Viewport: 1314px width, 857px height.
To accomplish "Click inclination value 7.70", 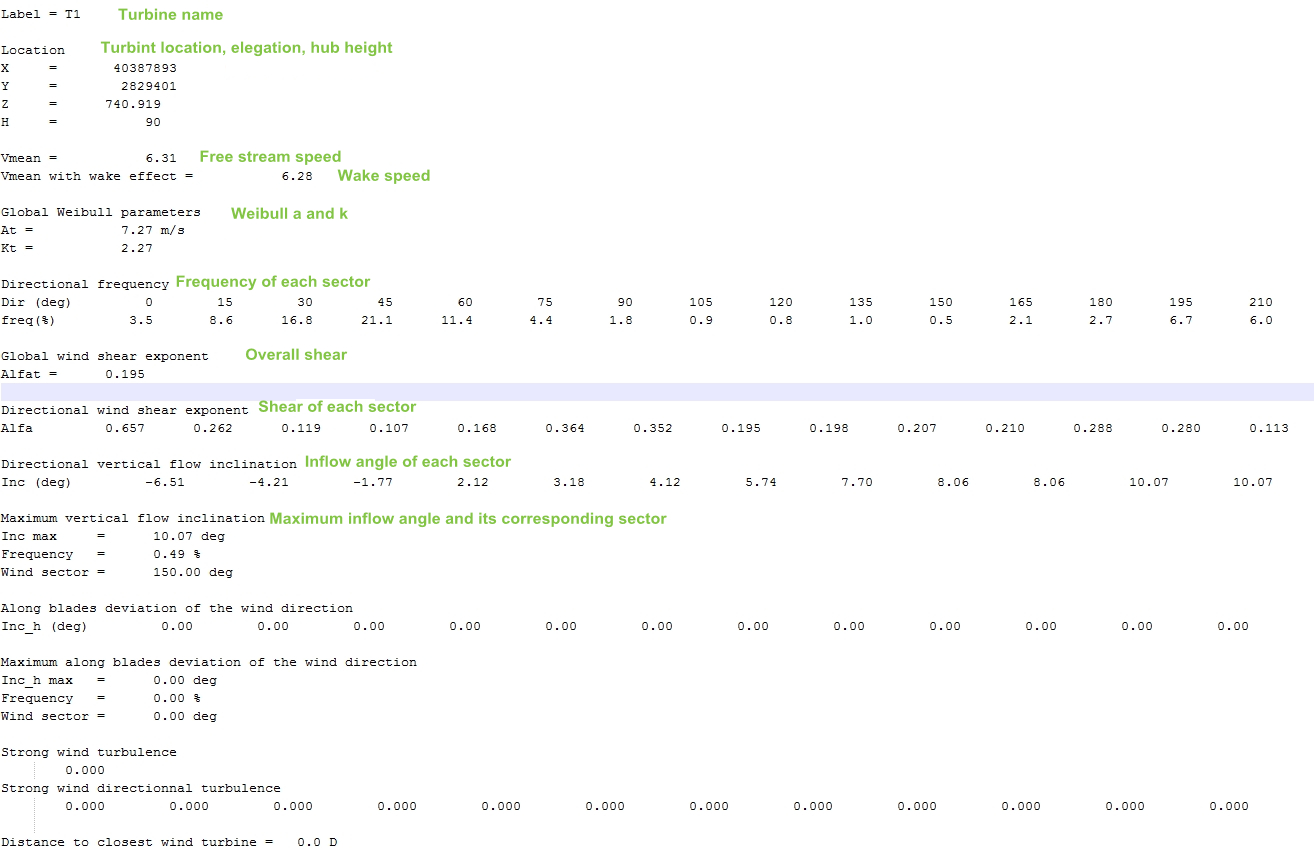I will [x=857, y=482].
